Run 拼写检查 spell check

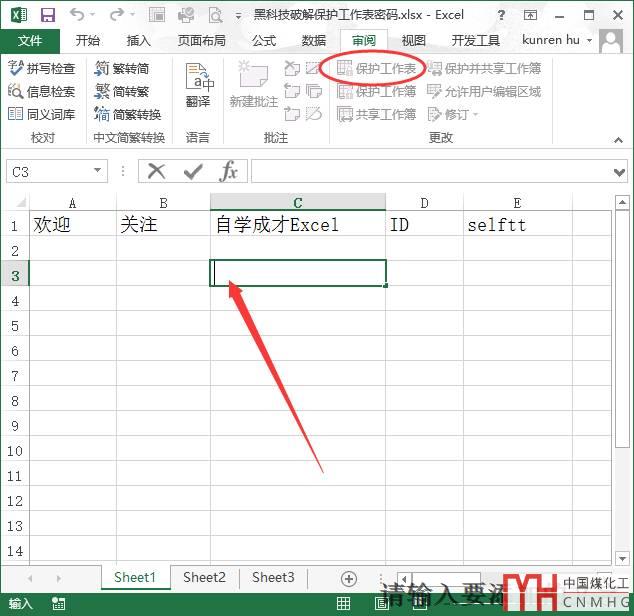tap(41, 68)
